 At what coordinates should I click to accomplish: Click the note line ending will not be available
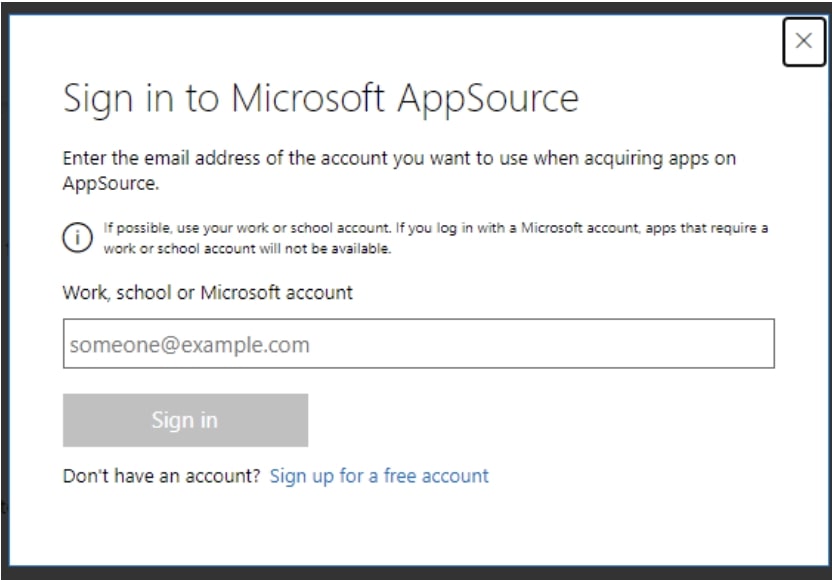tap(247, 249)
